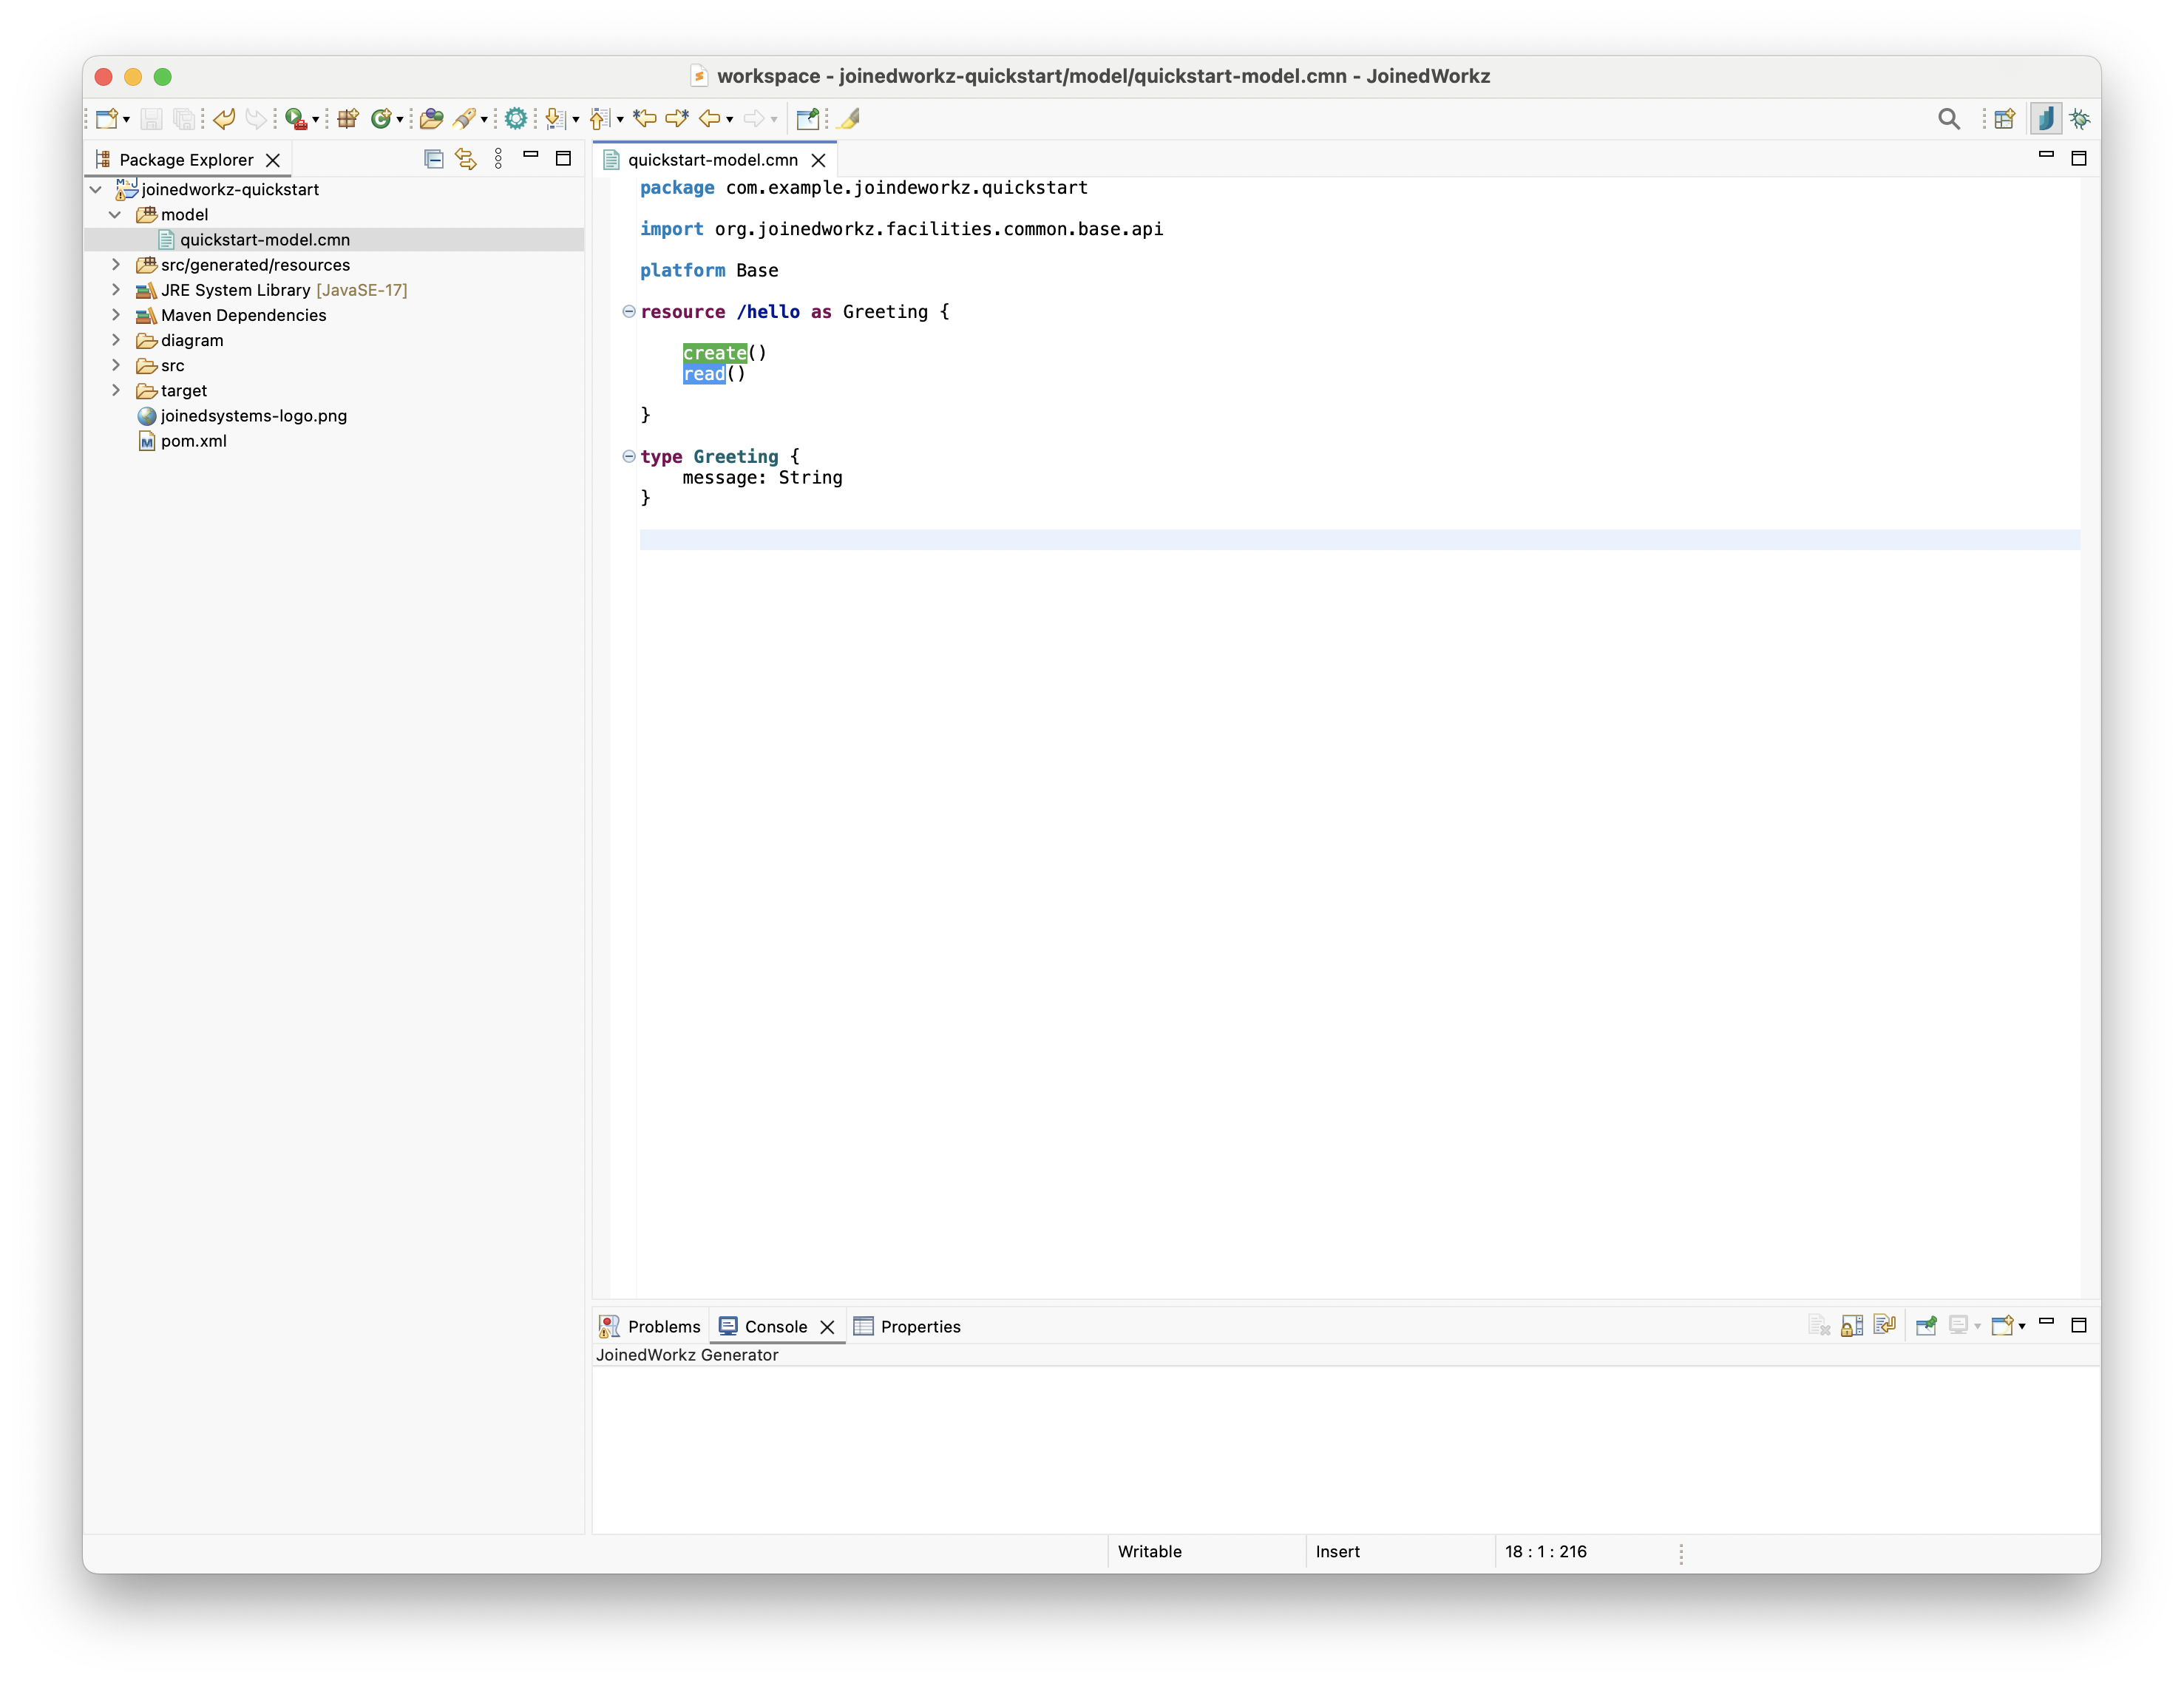
Task: Click the Open Perspective icon
Action: [2003, 119]
